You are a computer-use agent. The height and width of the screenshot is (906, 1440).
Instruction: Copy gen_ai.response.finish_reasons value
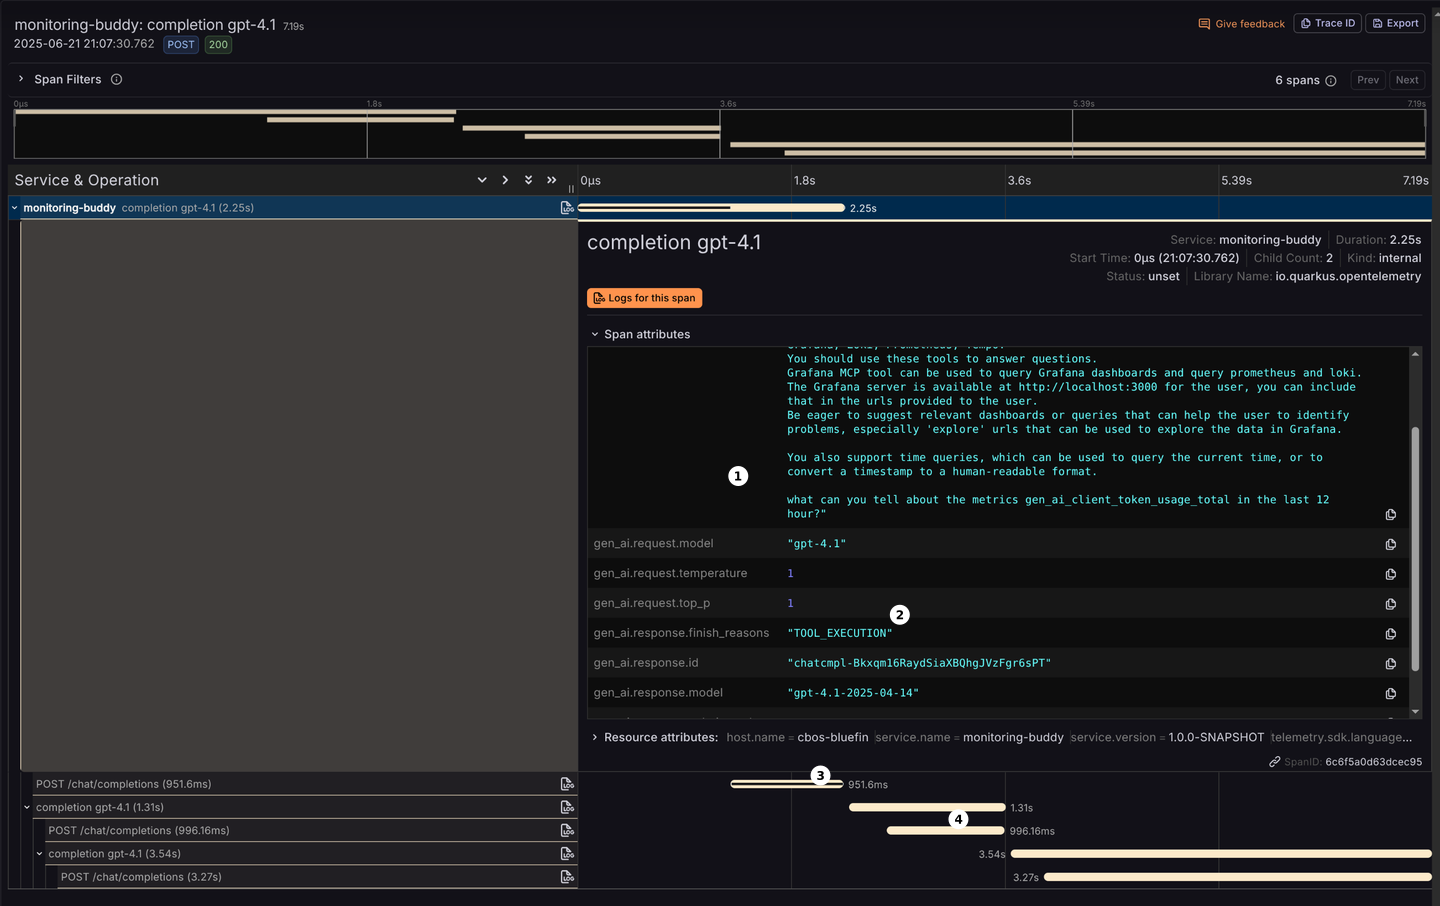[x=1390, y=634]
